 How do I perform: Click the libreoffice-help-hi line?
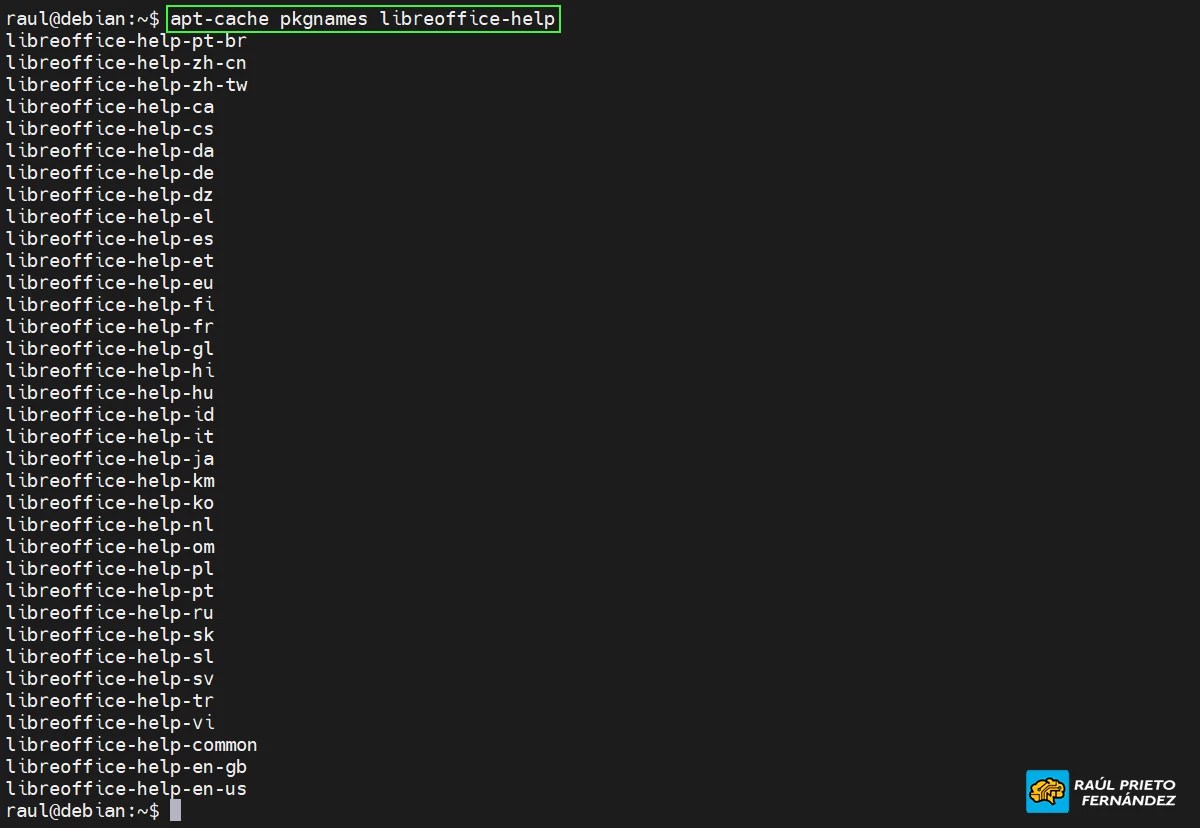[110, 371]
